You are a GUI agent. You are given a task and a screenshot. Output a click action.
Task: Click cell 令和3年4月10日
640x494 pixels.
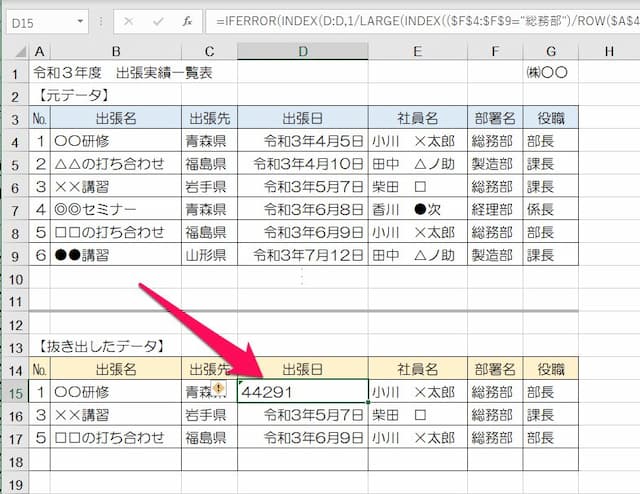(x=303, y=164)
